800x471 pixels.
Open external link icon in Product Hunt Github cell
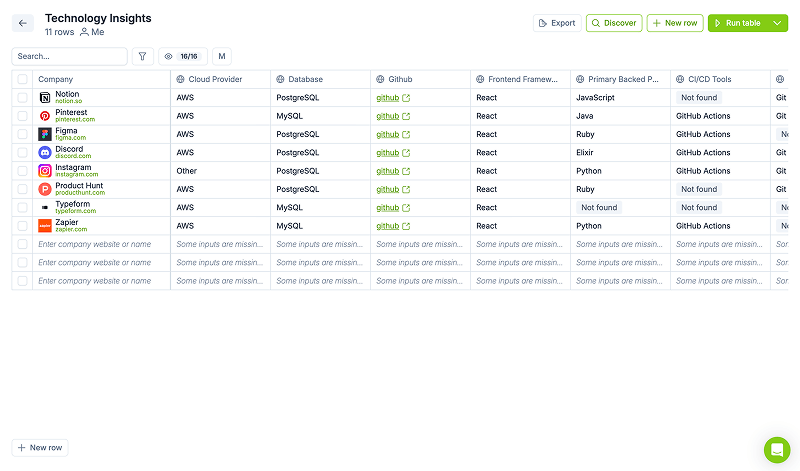click(x=406, y=190)
